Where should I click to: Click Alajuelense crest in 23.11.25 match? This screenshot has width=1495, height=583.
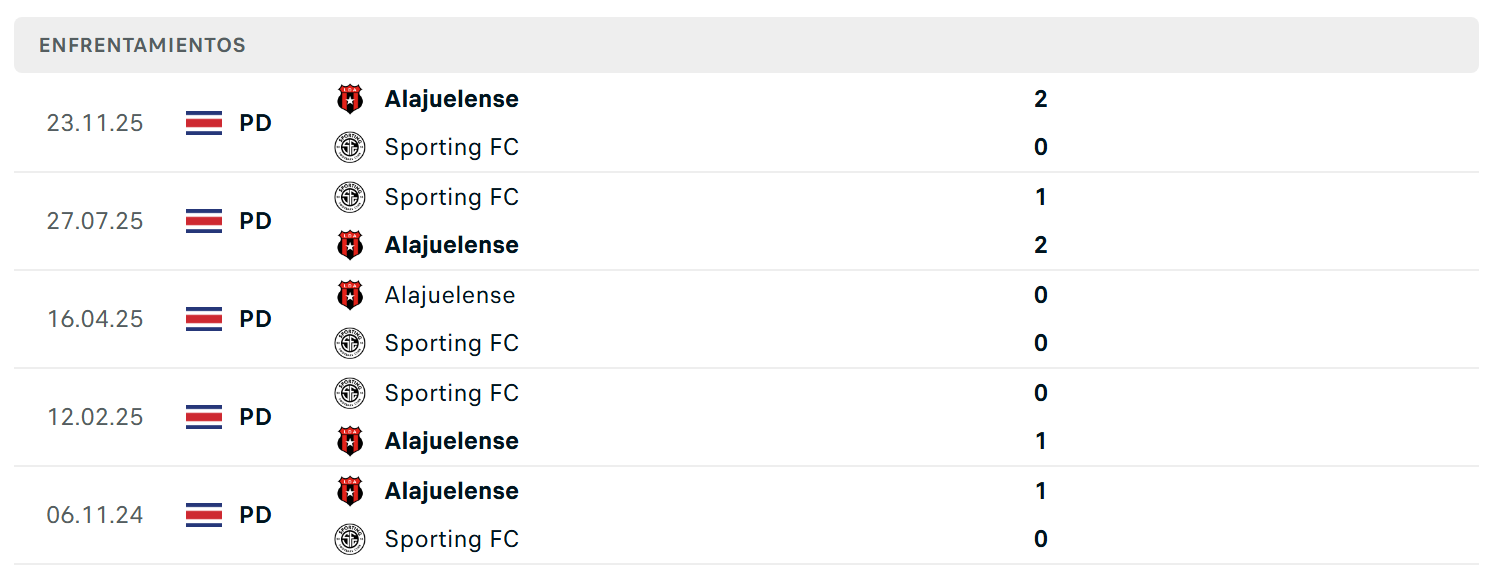click(350, 99)
